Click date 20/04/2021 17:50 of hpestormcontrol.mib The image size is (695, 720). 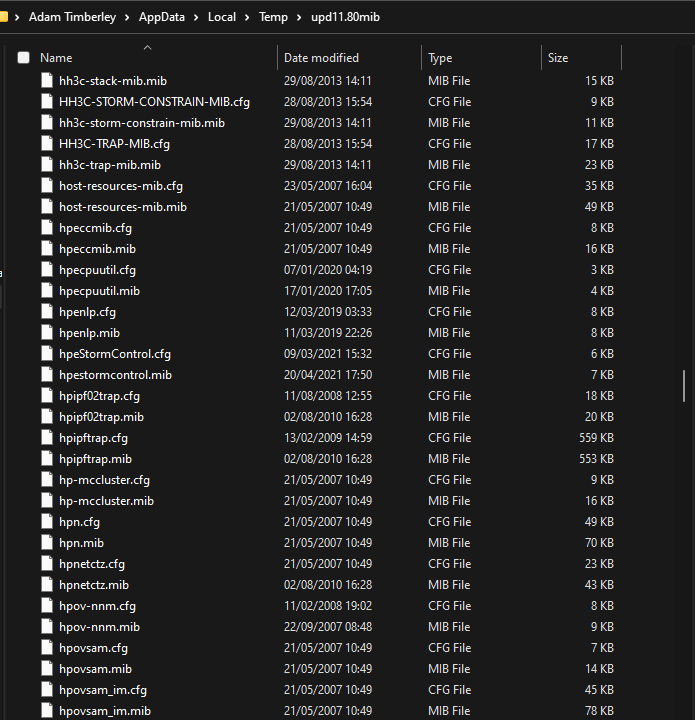pyautogui.click(x=328, y=375)
